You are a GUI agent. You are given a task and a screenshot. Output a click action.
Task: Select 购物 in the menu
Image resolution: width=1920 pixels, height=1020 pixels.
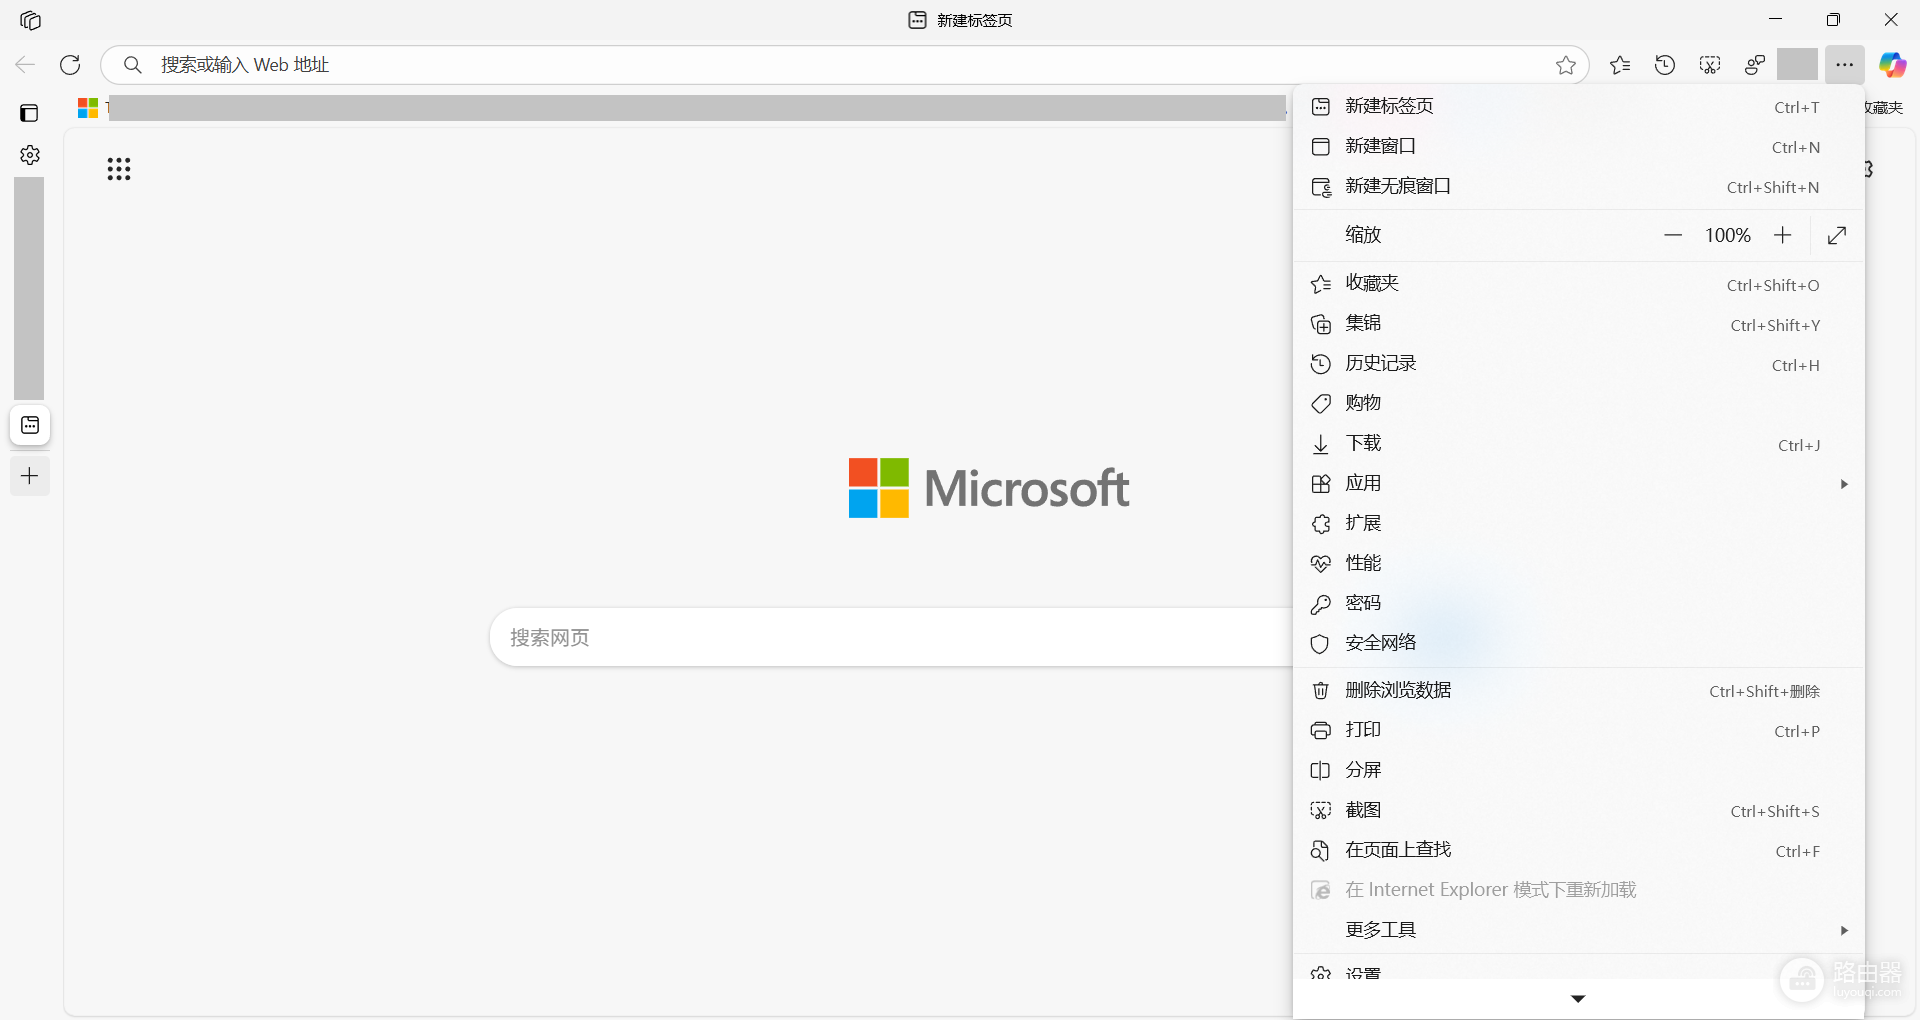point(1579,403)
